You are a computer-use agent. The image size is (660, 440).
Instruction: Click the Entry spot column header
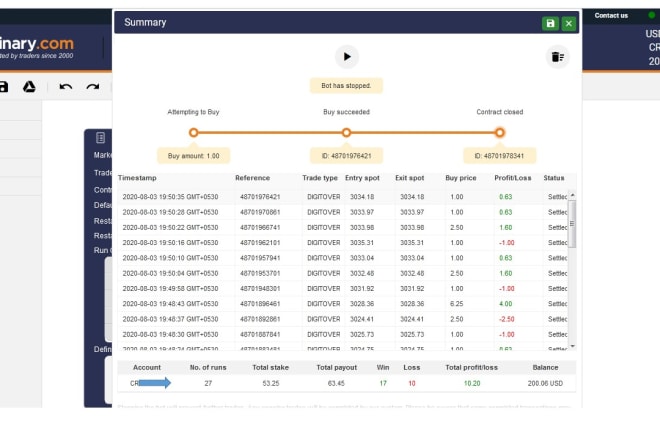pos(362,178)
